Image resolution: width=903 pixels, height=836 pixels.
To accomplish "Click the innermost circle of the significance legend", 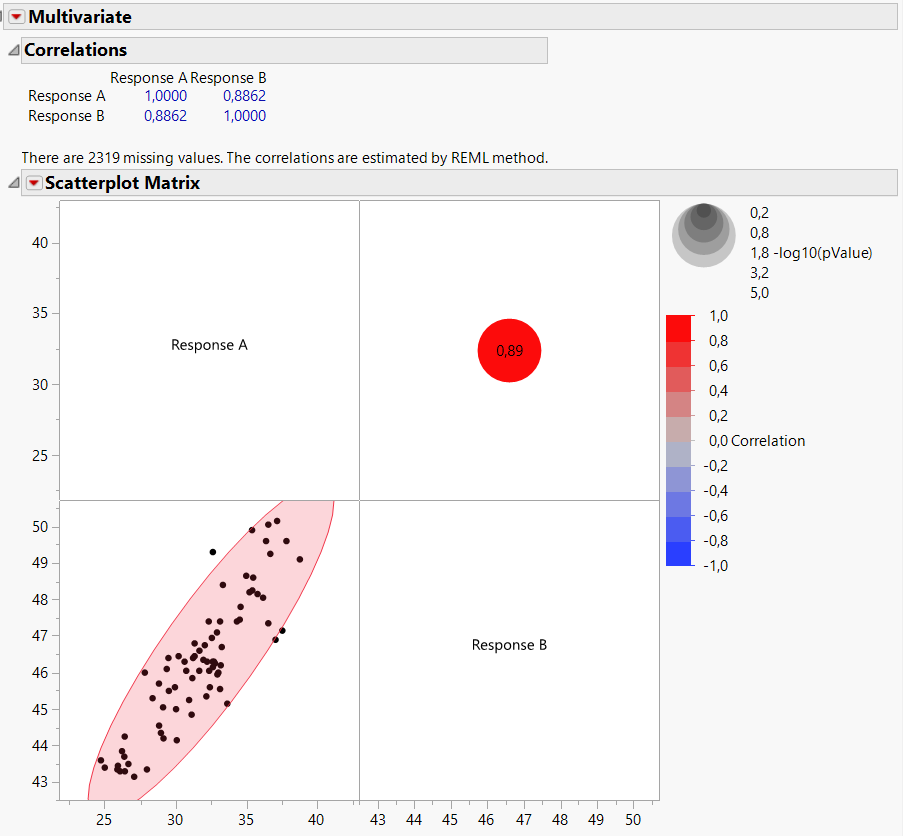I will pos(704,213).
